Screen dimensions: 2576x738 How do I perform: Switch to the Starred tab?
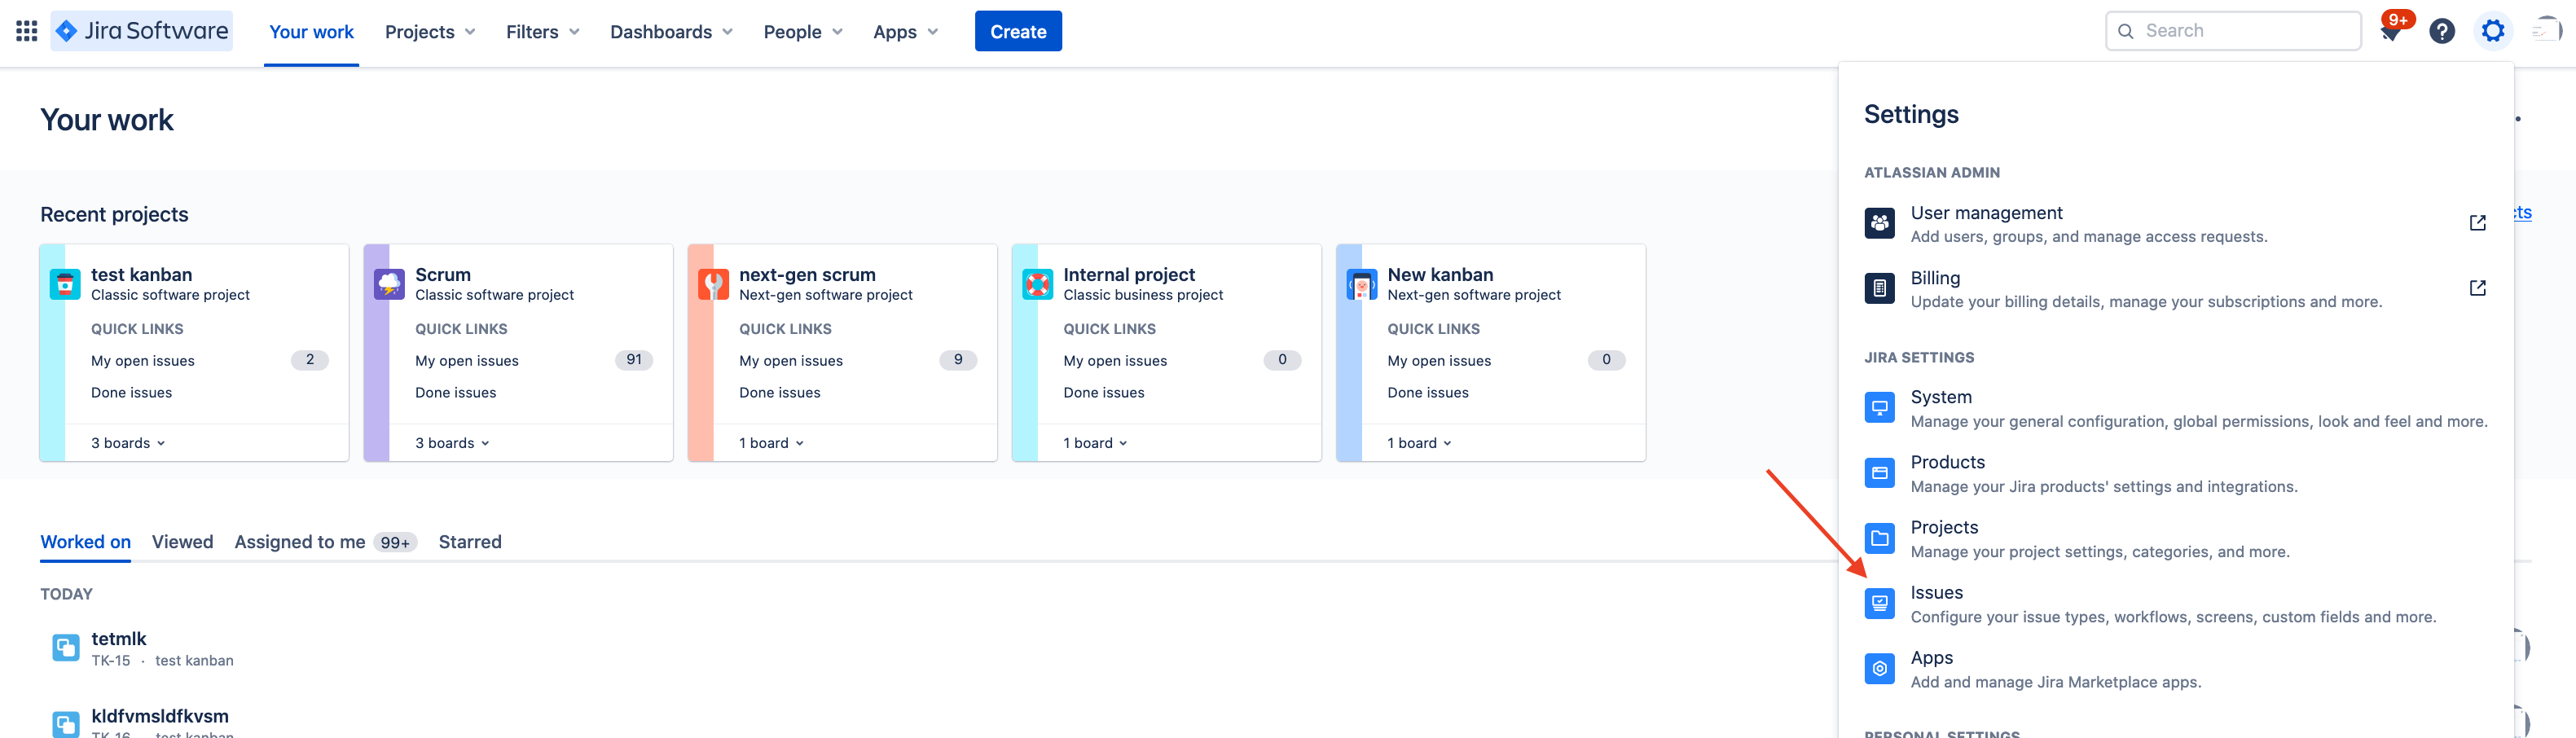[x=470, y=542]
